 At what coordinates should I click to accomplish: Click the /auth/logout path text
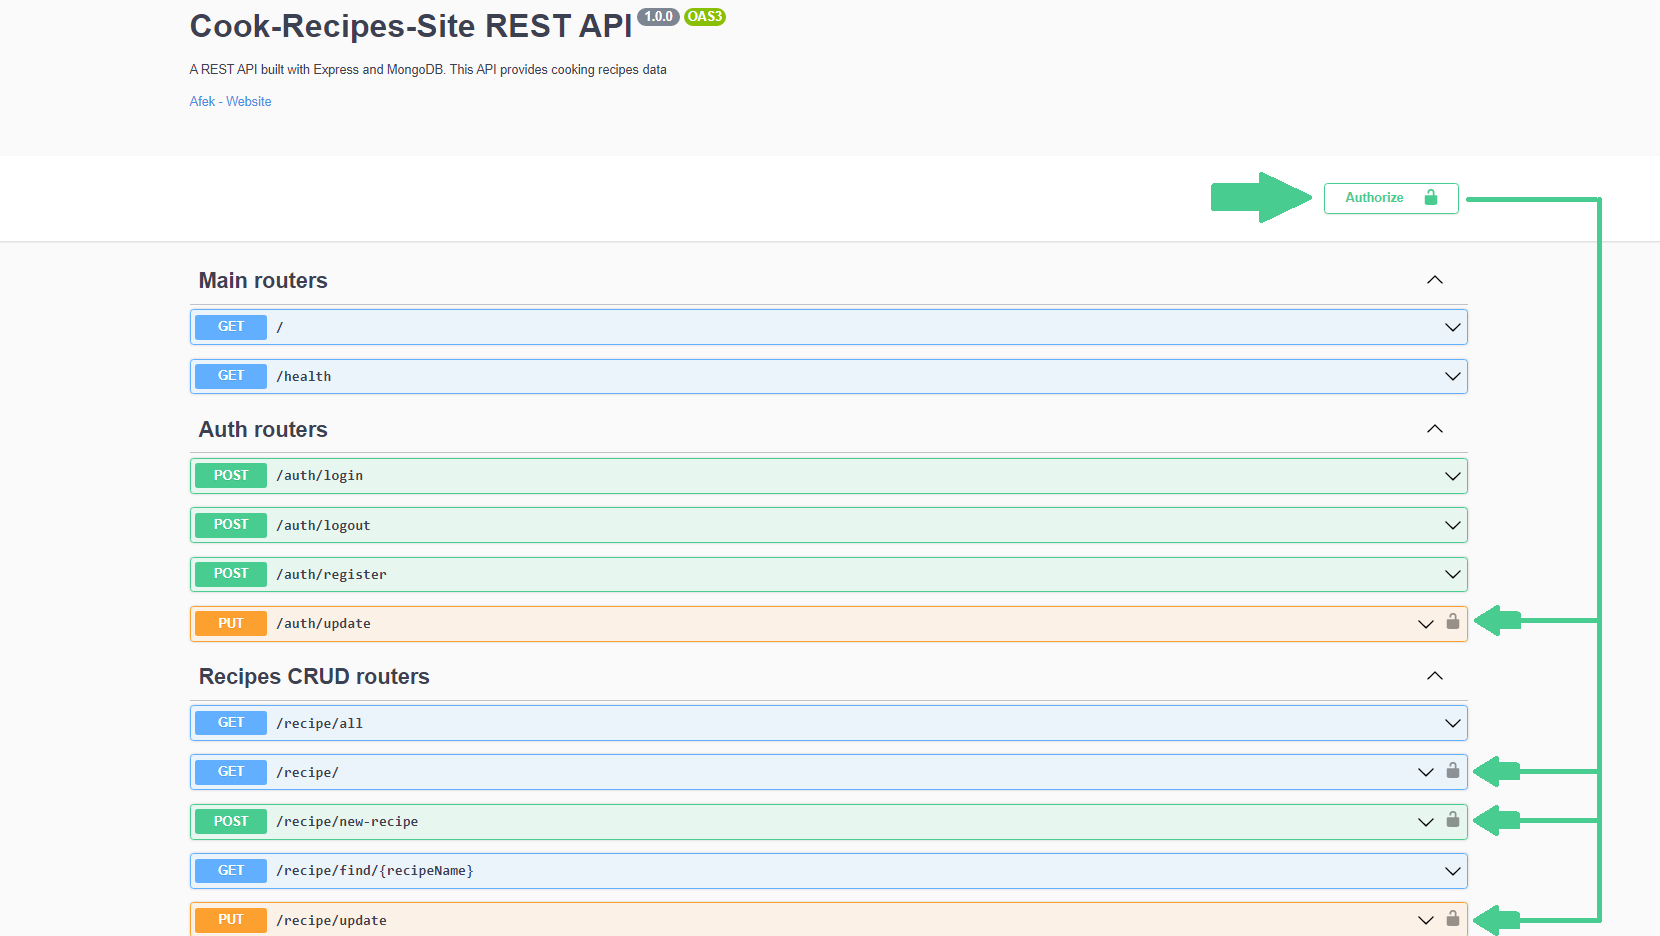323,526
